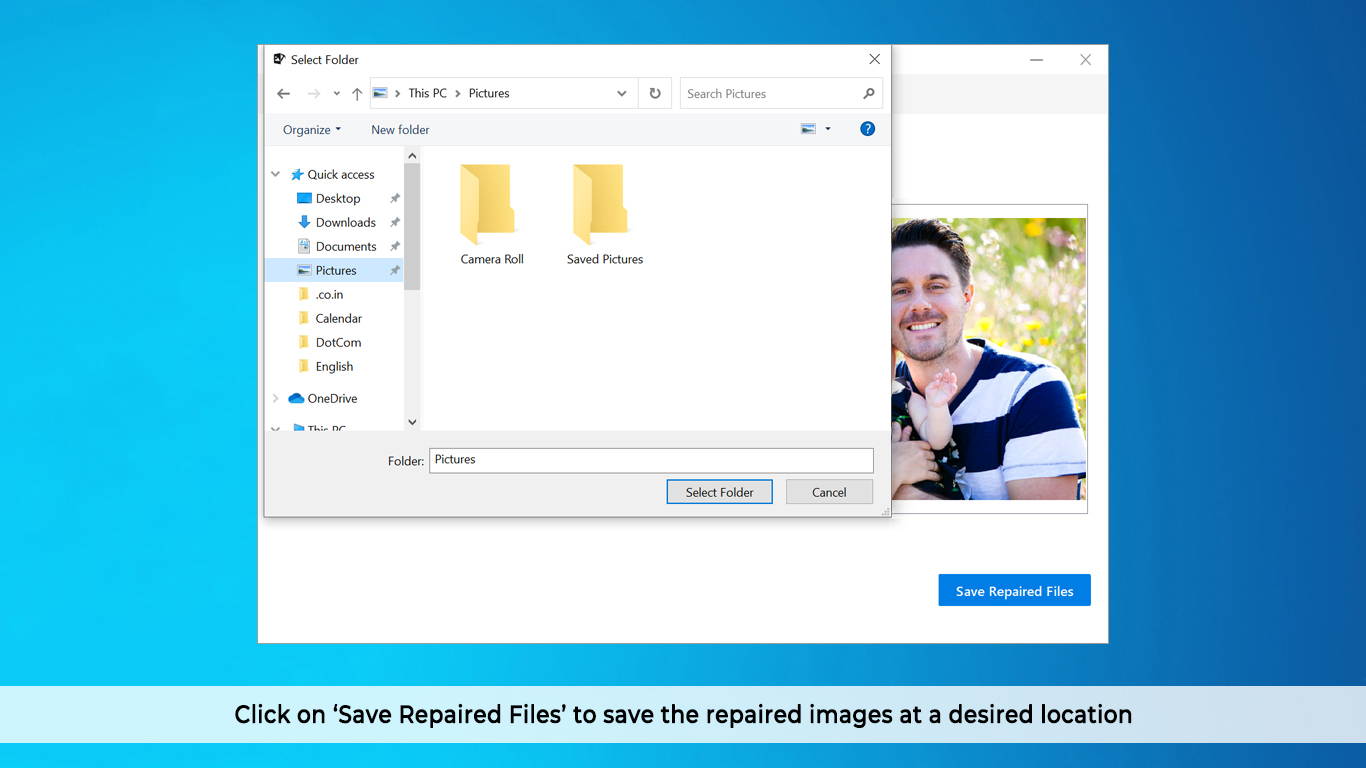Click the Save Repaired Files button
Viewport: 1366px width, 768px height.
point(1014,591)
